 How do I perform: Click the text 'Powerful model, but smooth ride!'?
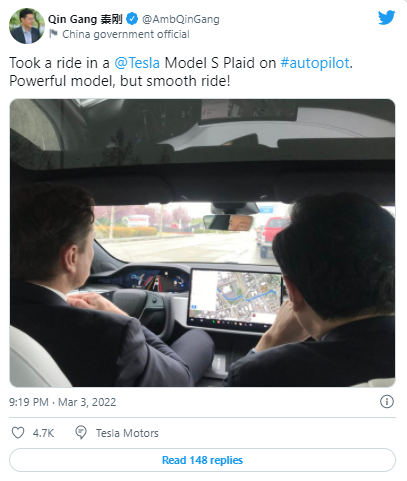[120, 81]
